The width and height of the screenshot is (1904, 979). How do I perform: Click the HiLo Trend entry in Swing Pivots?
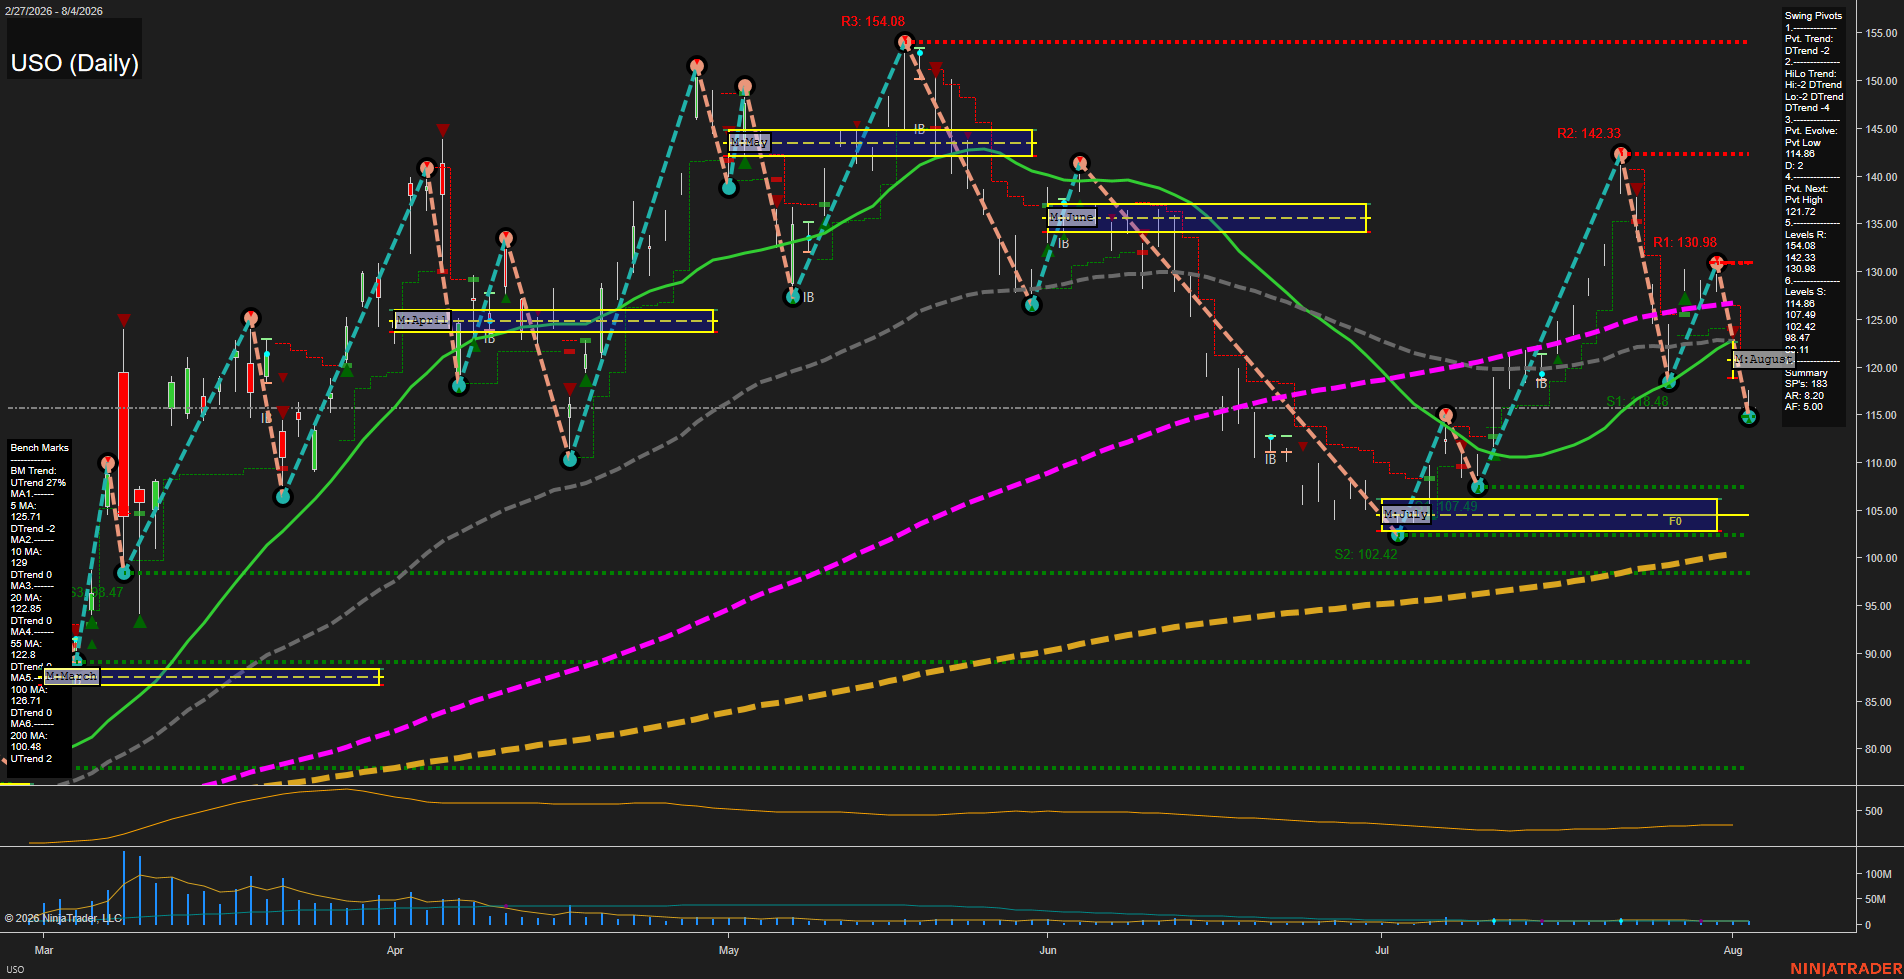[1810, 74]
